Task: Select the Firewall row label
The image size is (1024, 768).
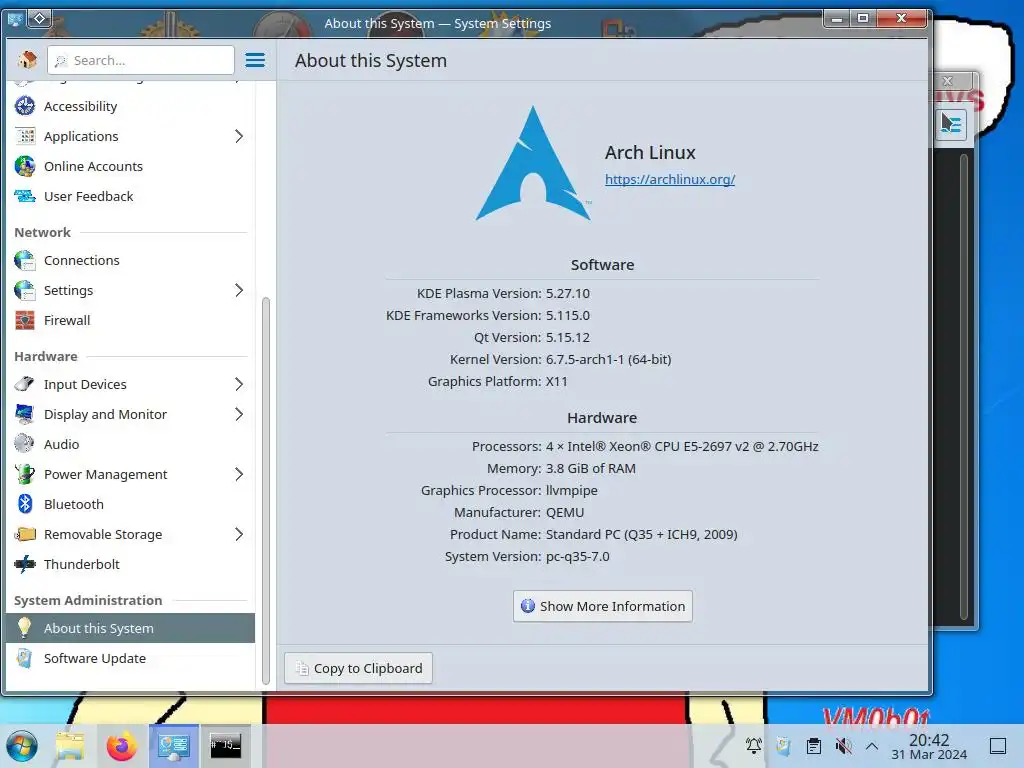Action: (x=67, y=321)
